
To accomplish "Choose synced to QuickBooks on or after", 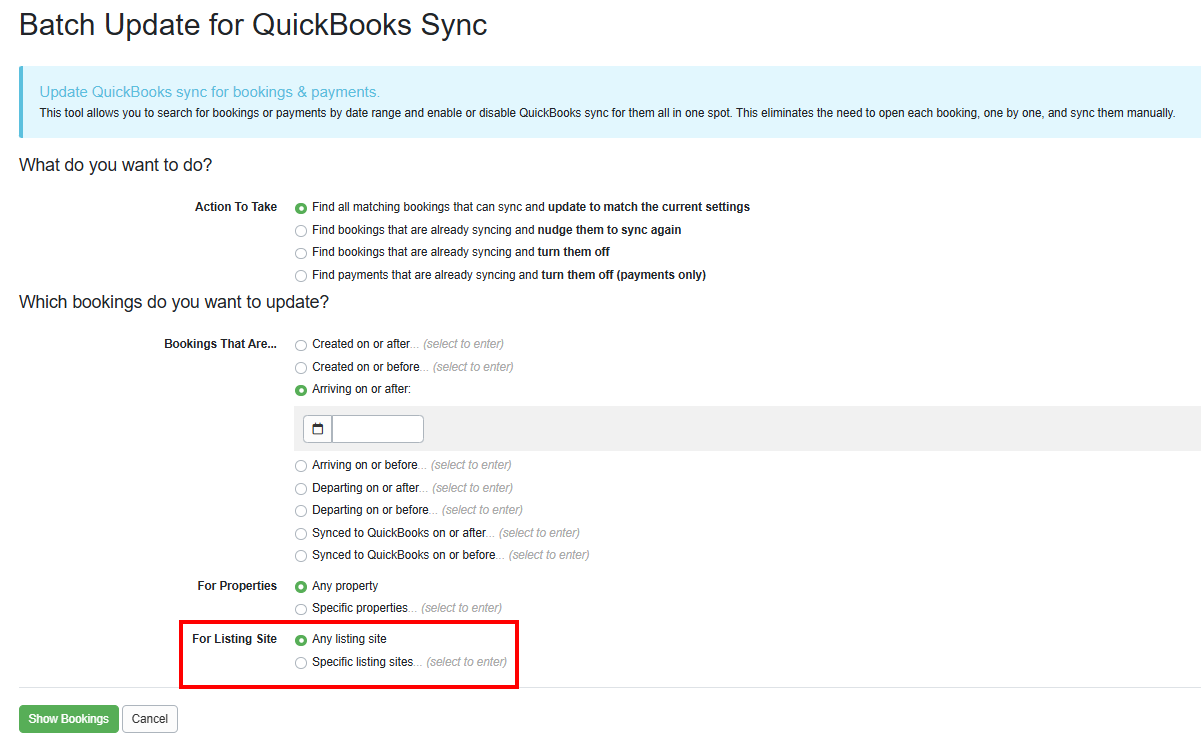I will [x=300, y=533].
